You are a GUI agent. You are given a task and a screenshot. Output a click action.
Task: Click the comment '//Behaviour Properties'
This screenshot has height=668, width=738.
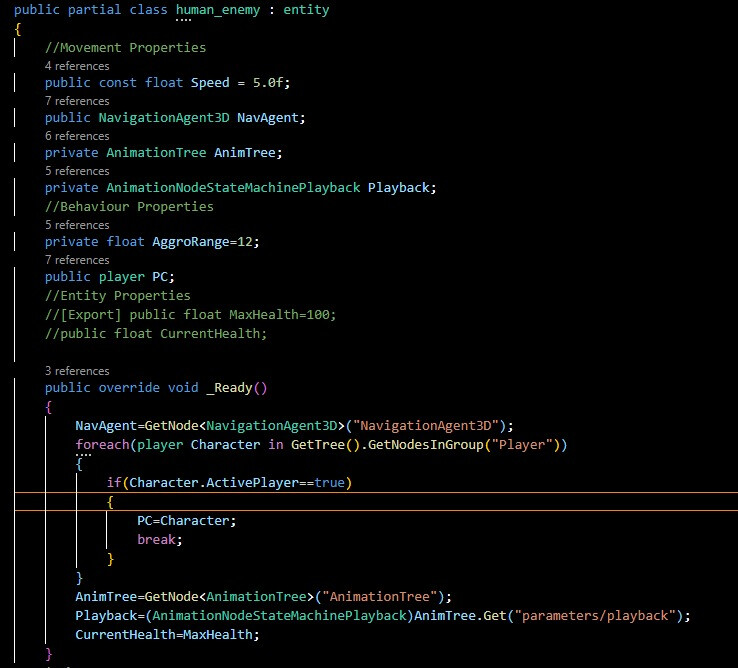click(x=129, y=207)
